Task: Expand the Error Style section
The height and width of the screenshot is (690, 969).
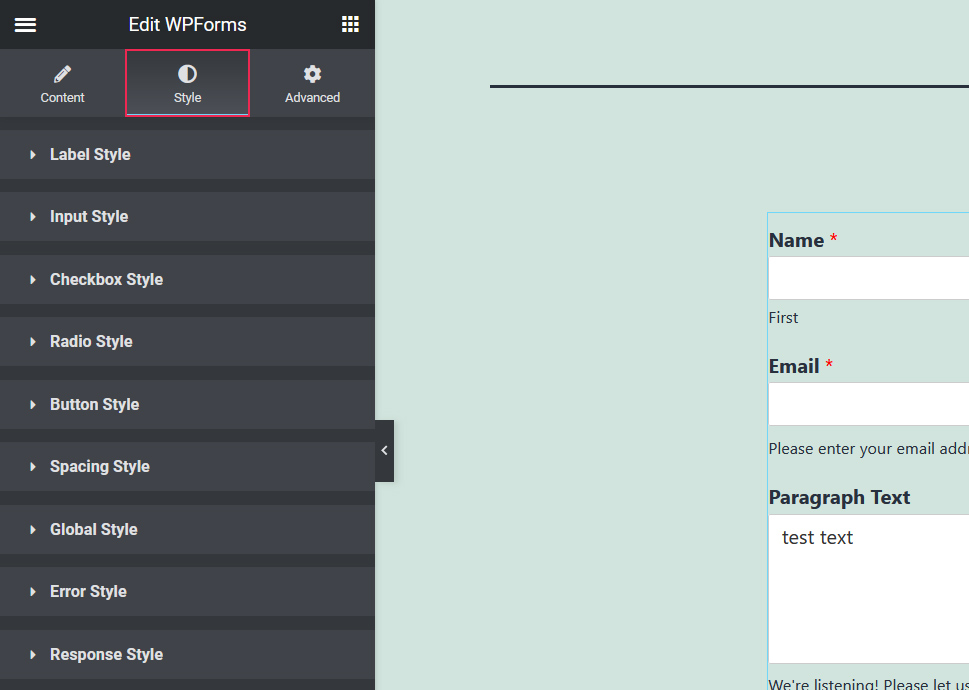Action: click(88, 591)
